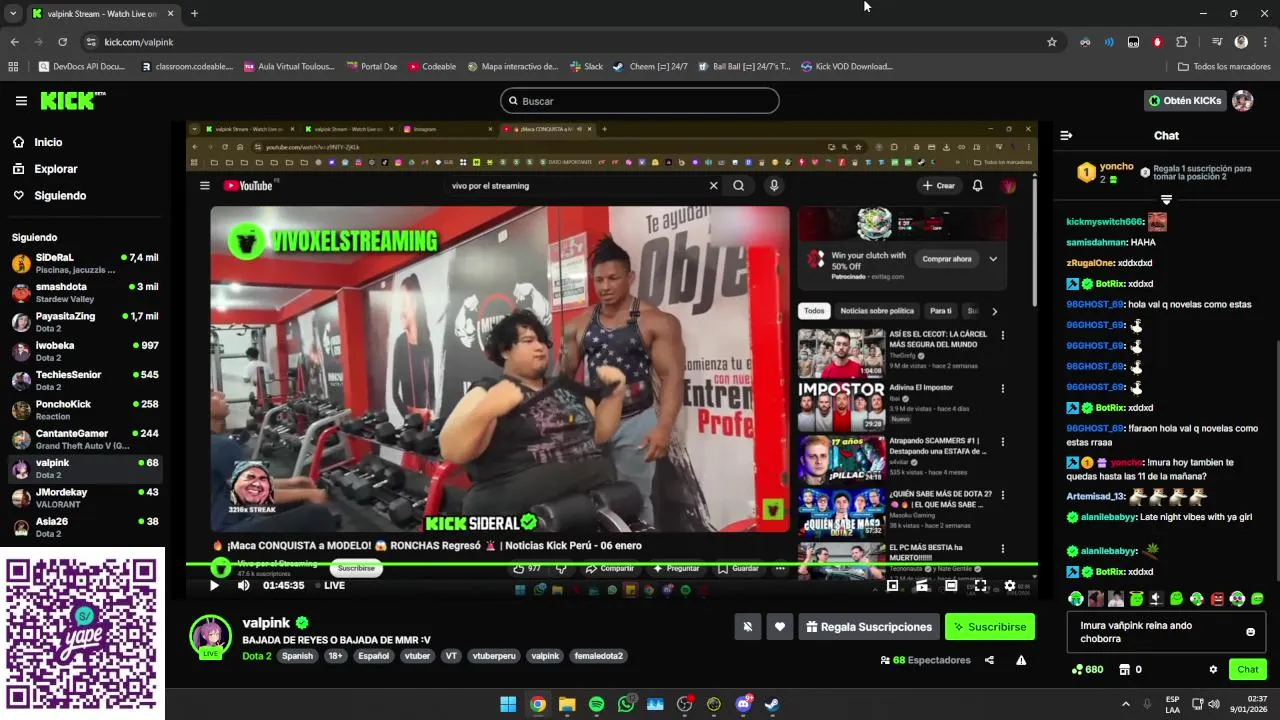Open tab search dropdown arrow
This screenshot has width=1280, height=720.
[13, 14]
